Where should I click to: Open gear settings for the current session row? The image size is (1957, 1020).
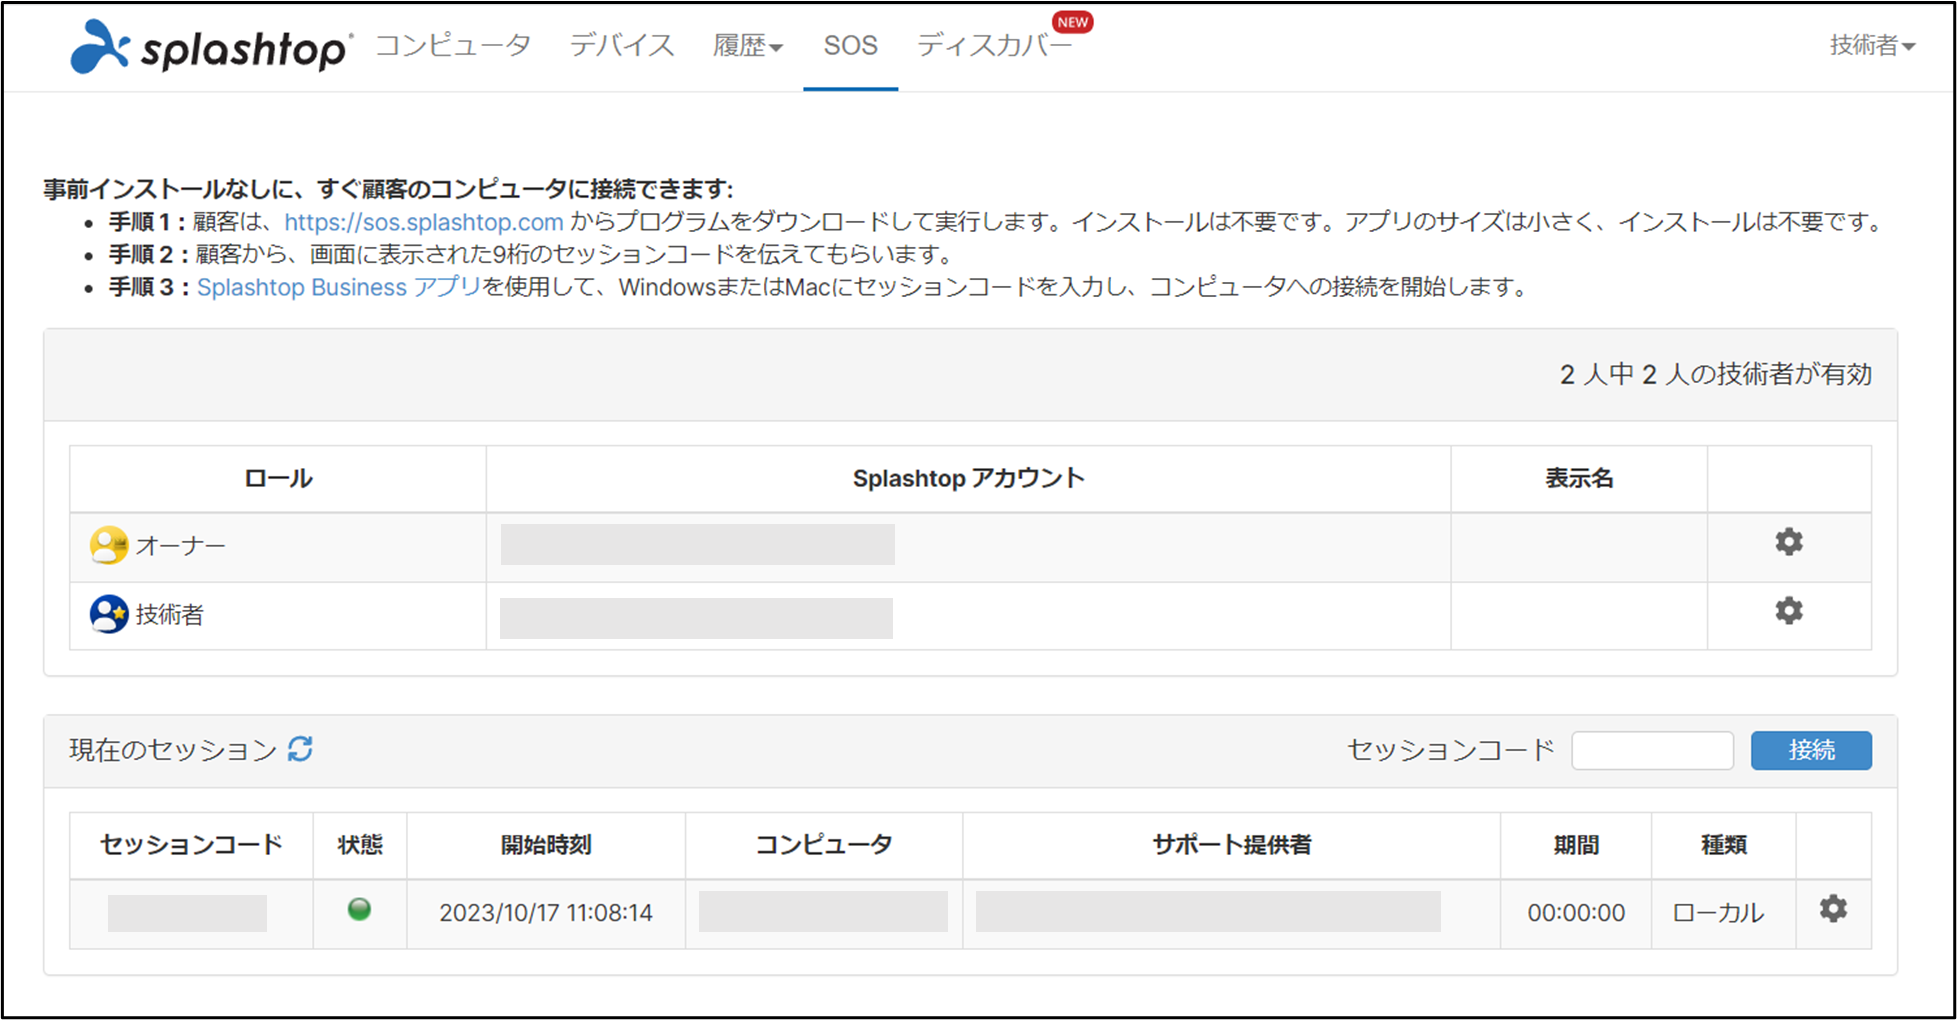pos(1833,909)
